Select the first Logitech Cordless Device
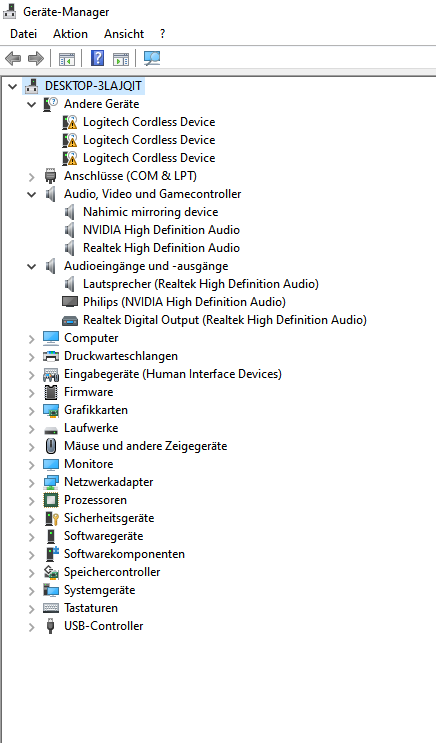 click(x=149, y=122)
